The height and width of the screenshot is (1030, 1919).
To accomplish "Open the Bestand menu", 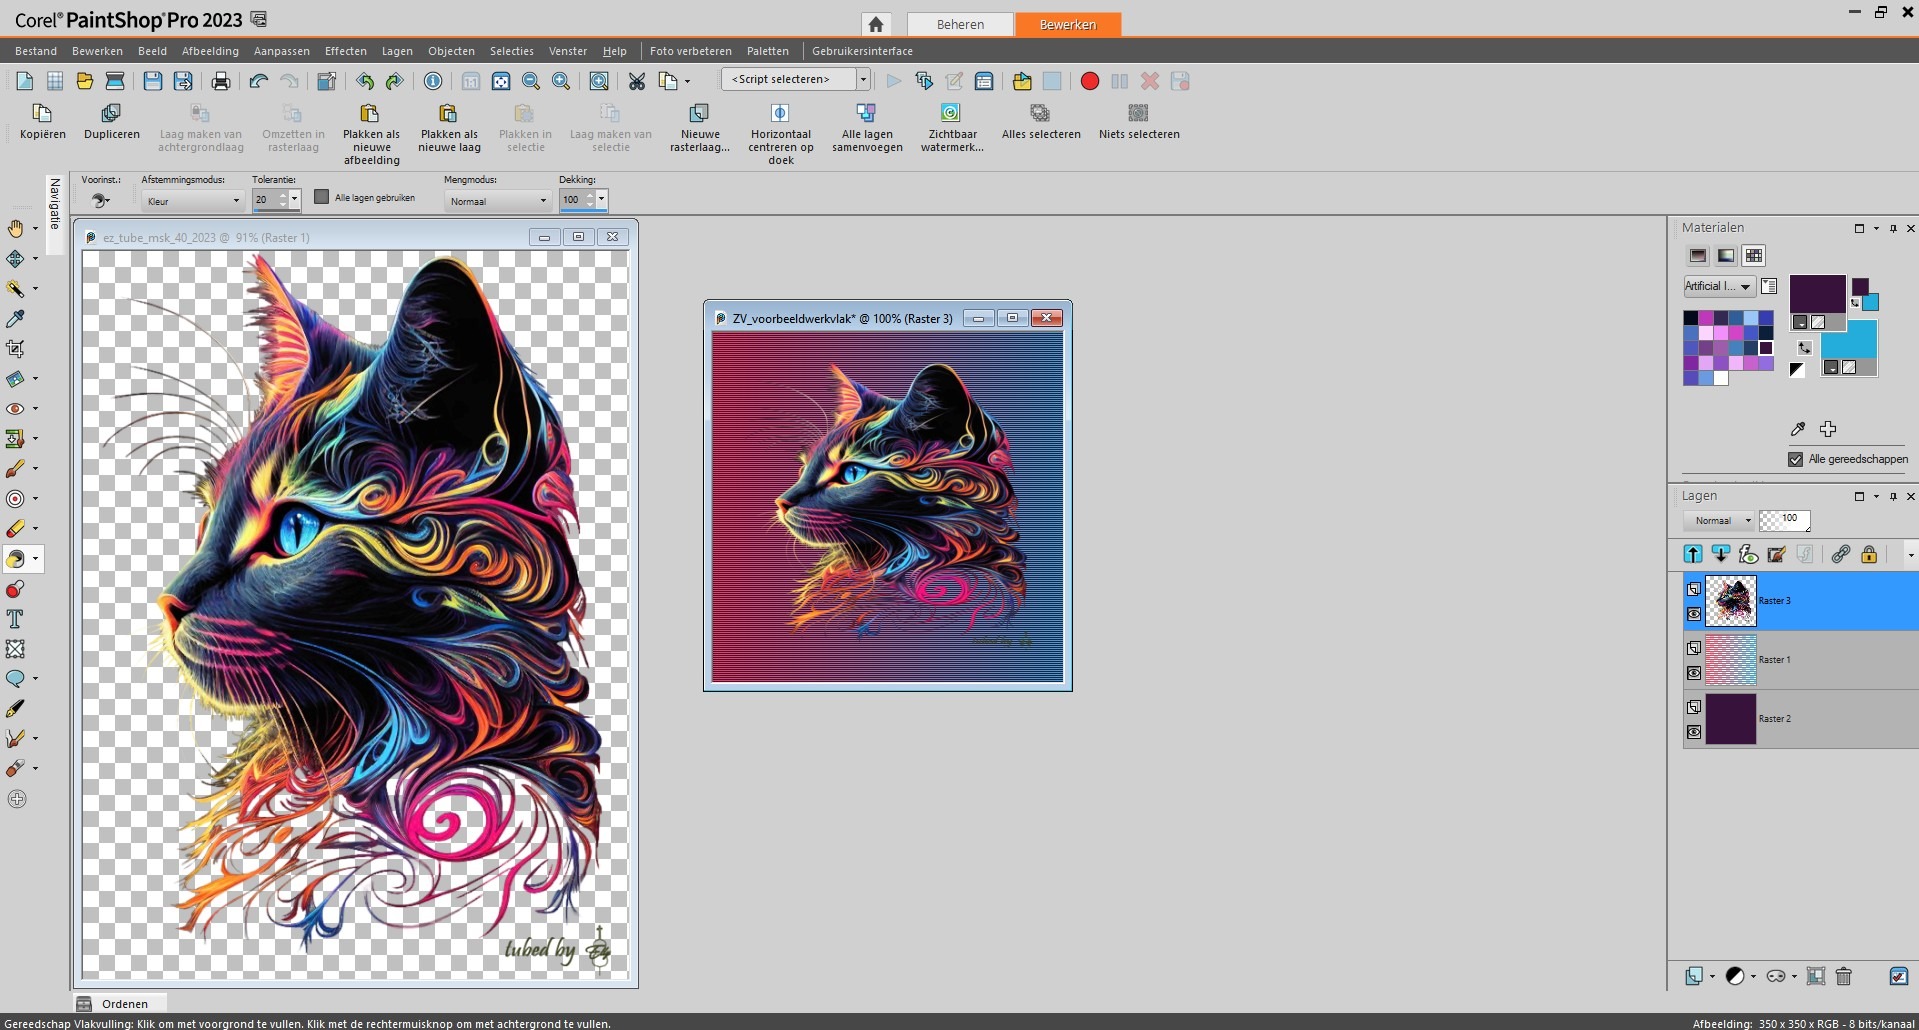I will (x=36, y=51).
